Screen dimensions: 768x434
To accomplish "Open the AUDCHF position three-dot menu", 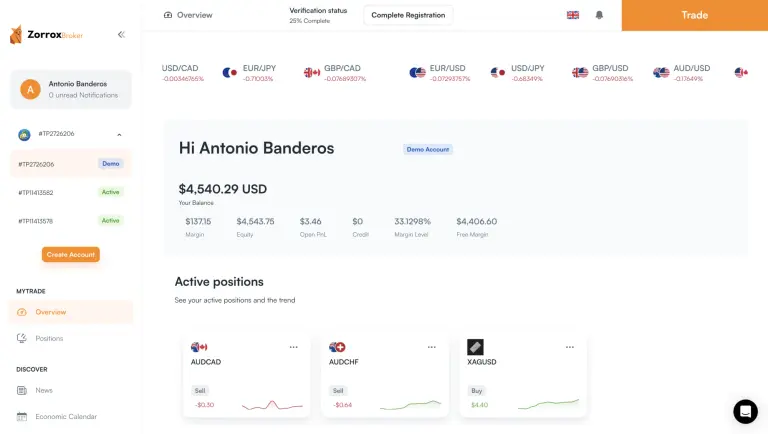I will point(431,347).
